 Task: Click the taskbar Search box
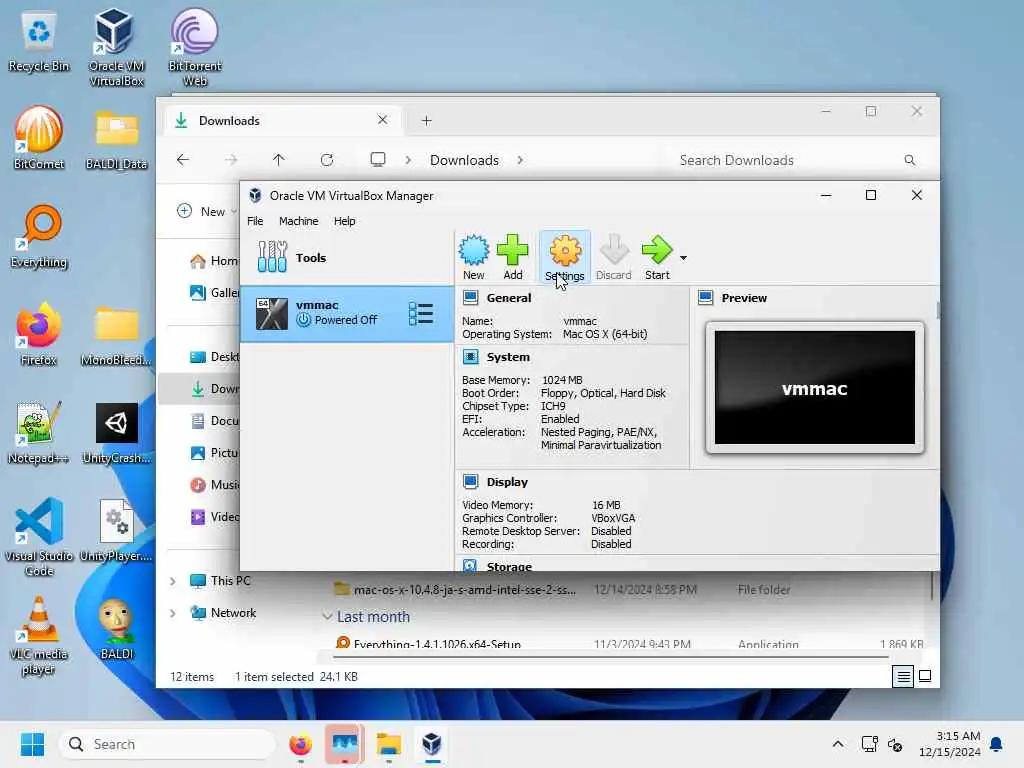tap(168, 744)
